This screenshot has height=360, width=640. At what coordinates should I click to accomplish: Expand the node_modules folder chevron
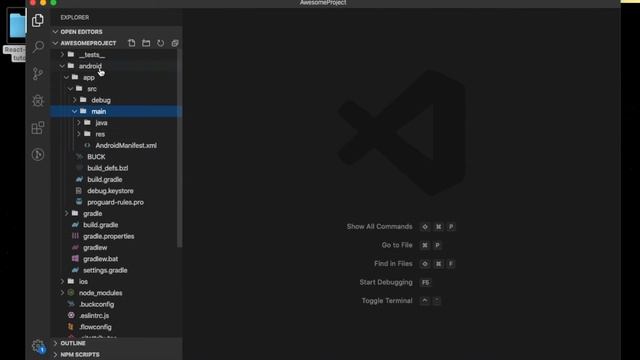click(x=62, y=293)
